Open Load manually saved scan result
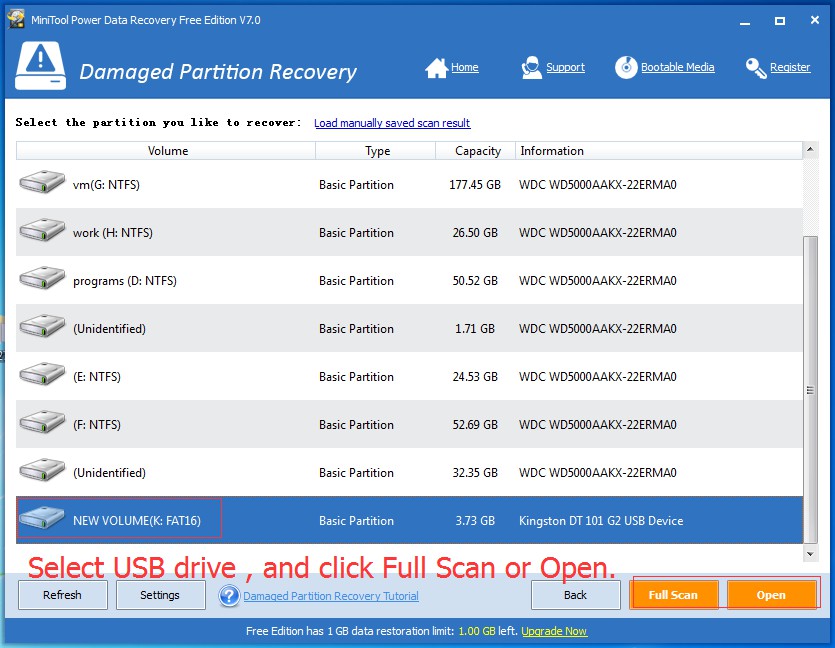835x648 pixels. pyautogui.click(x=392, y=123)
